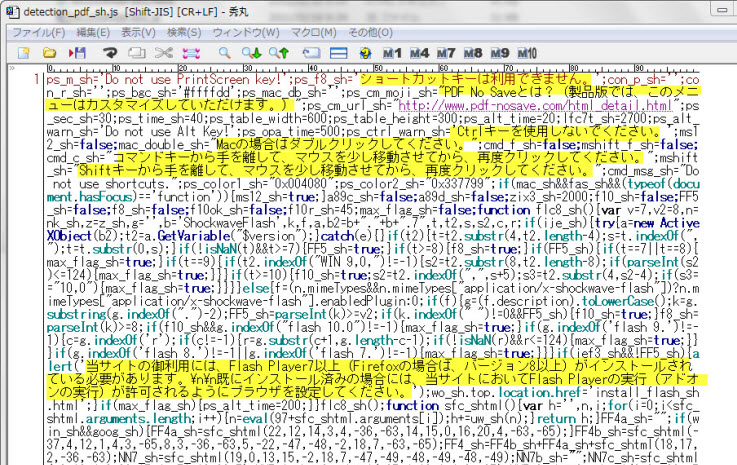Open the その他(O) menu
Image resolution: width=737 pixels, height=465 pixels.
pyautogui.click(x=370, y=32)
